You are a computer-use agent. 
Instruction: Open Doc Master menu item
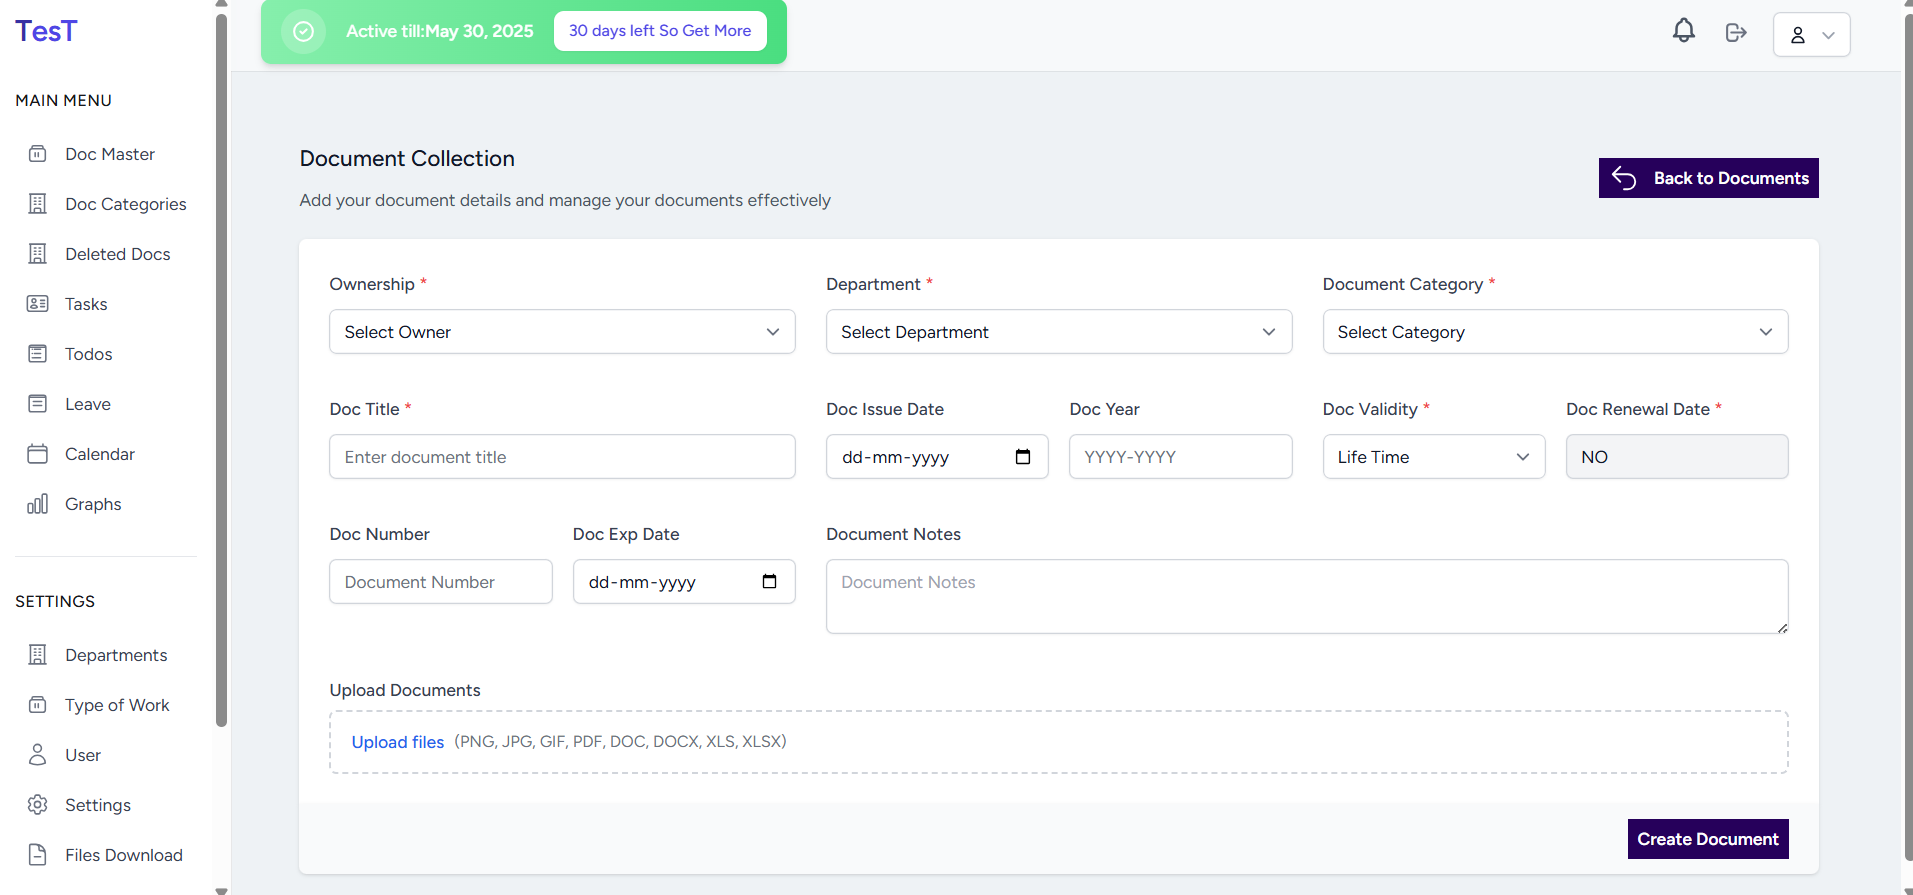click(x=110, y=154)
